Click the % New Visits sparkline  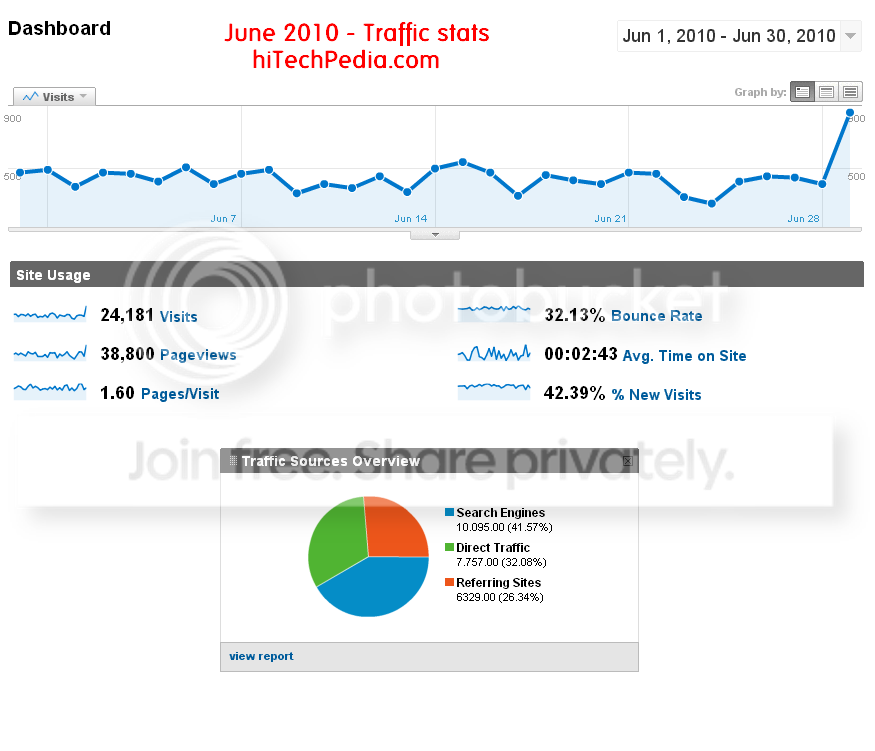[494, 391]
